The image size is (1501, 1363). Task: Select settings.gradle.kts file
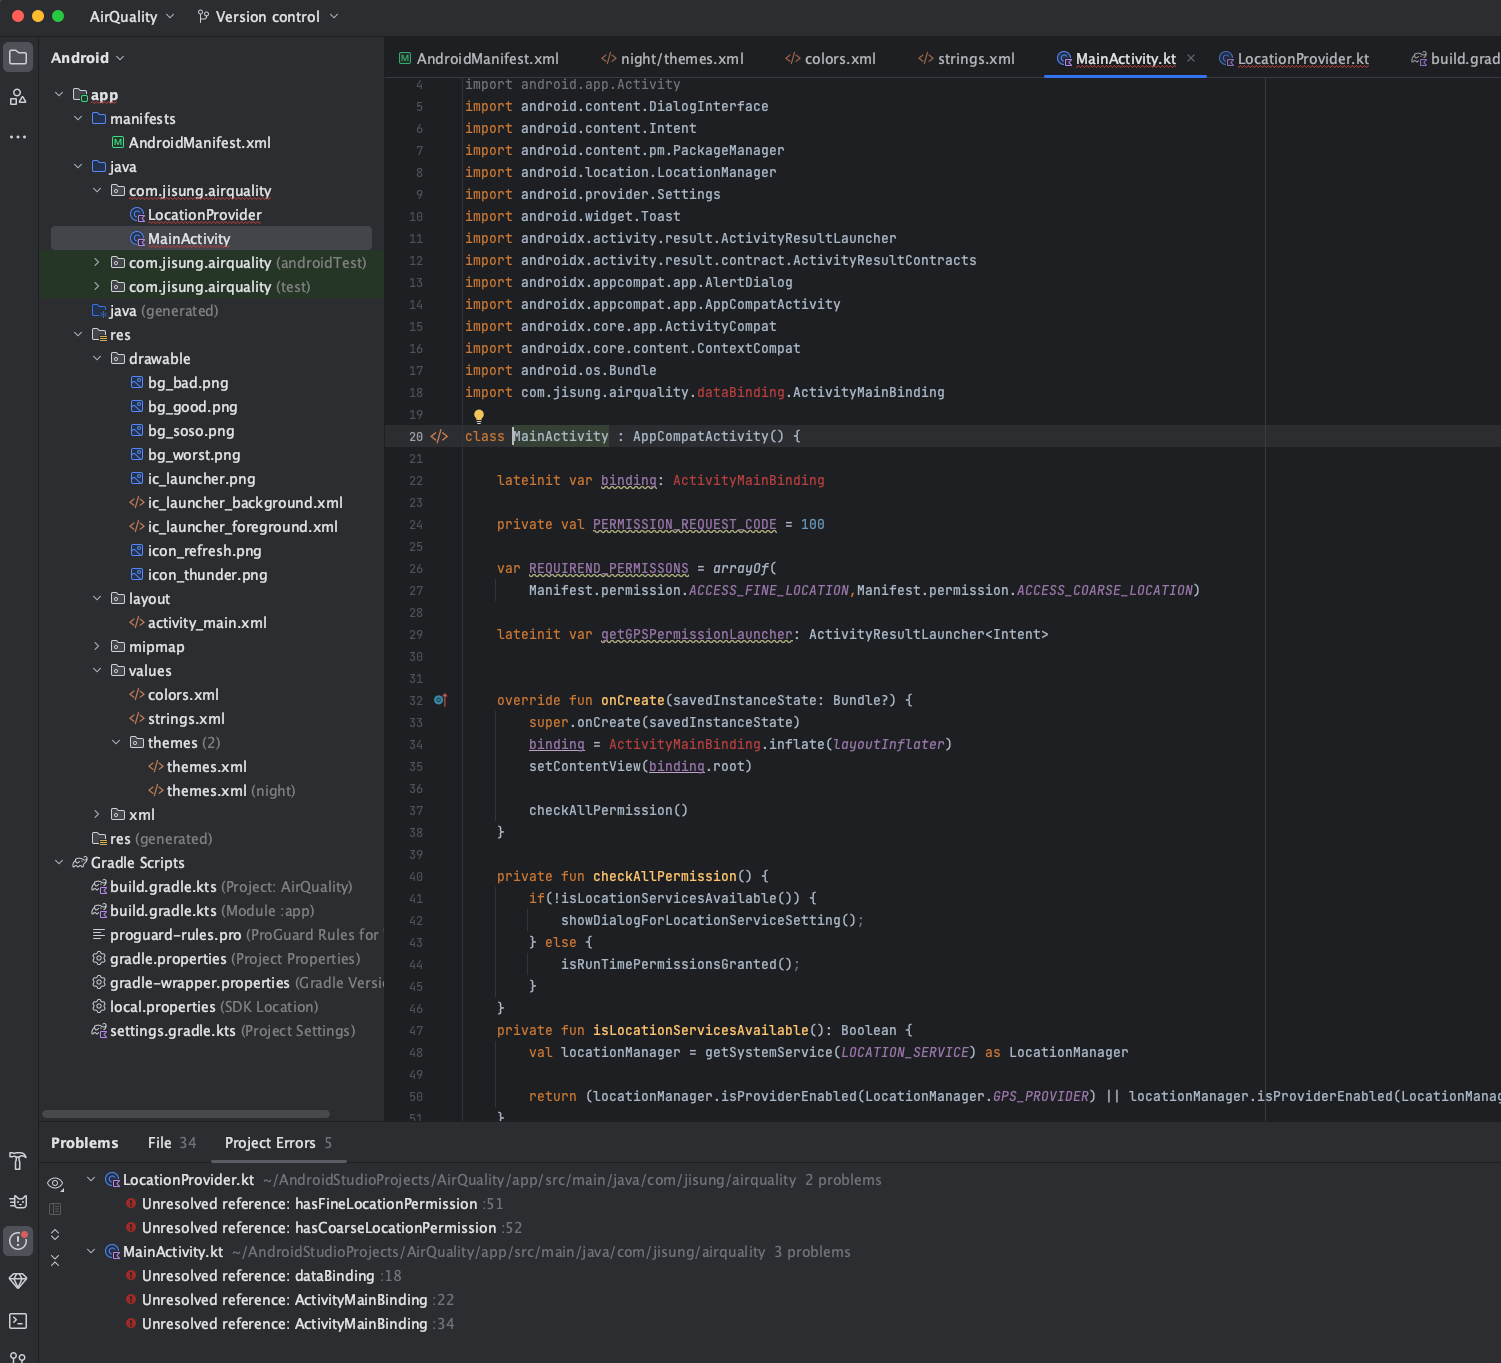223,1030
